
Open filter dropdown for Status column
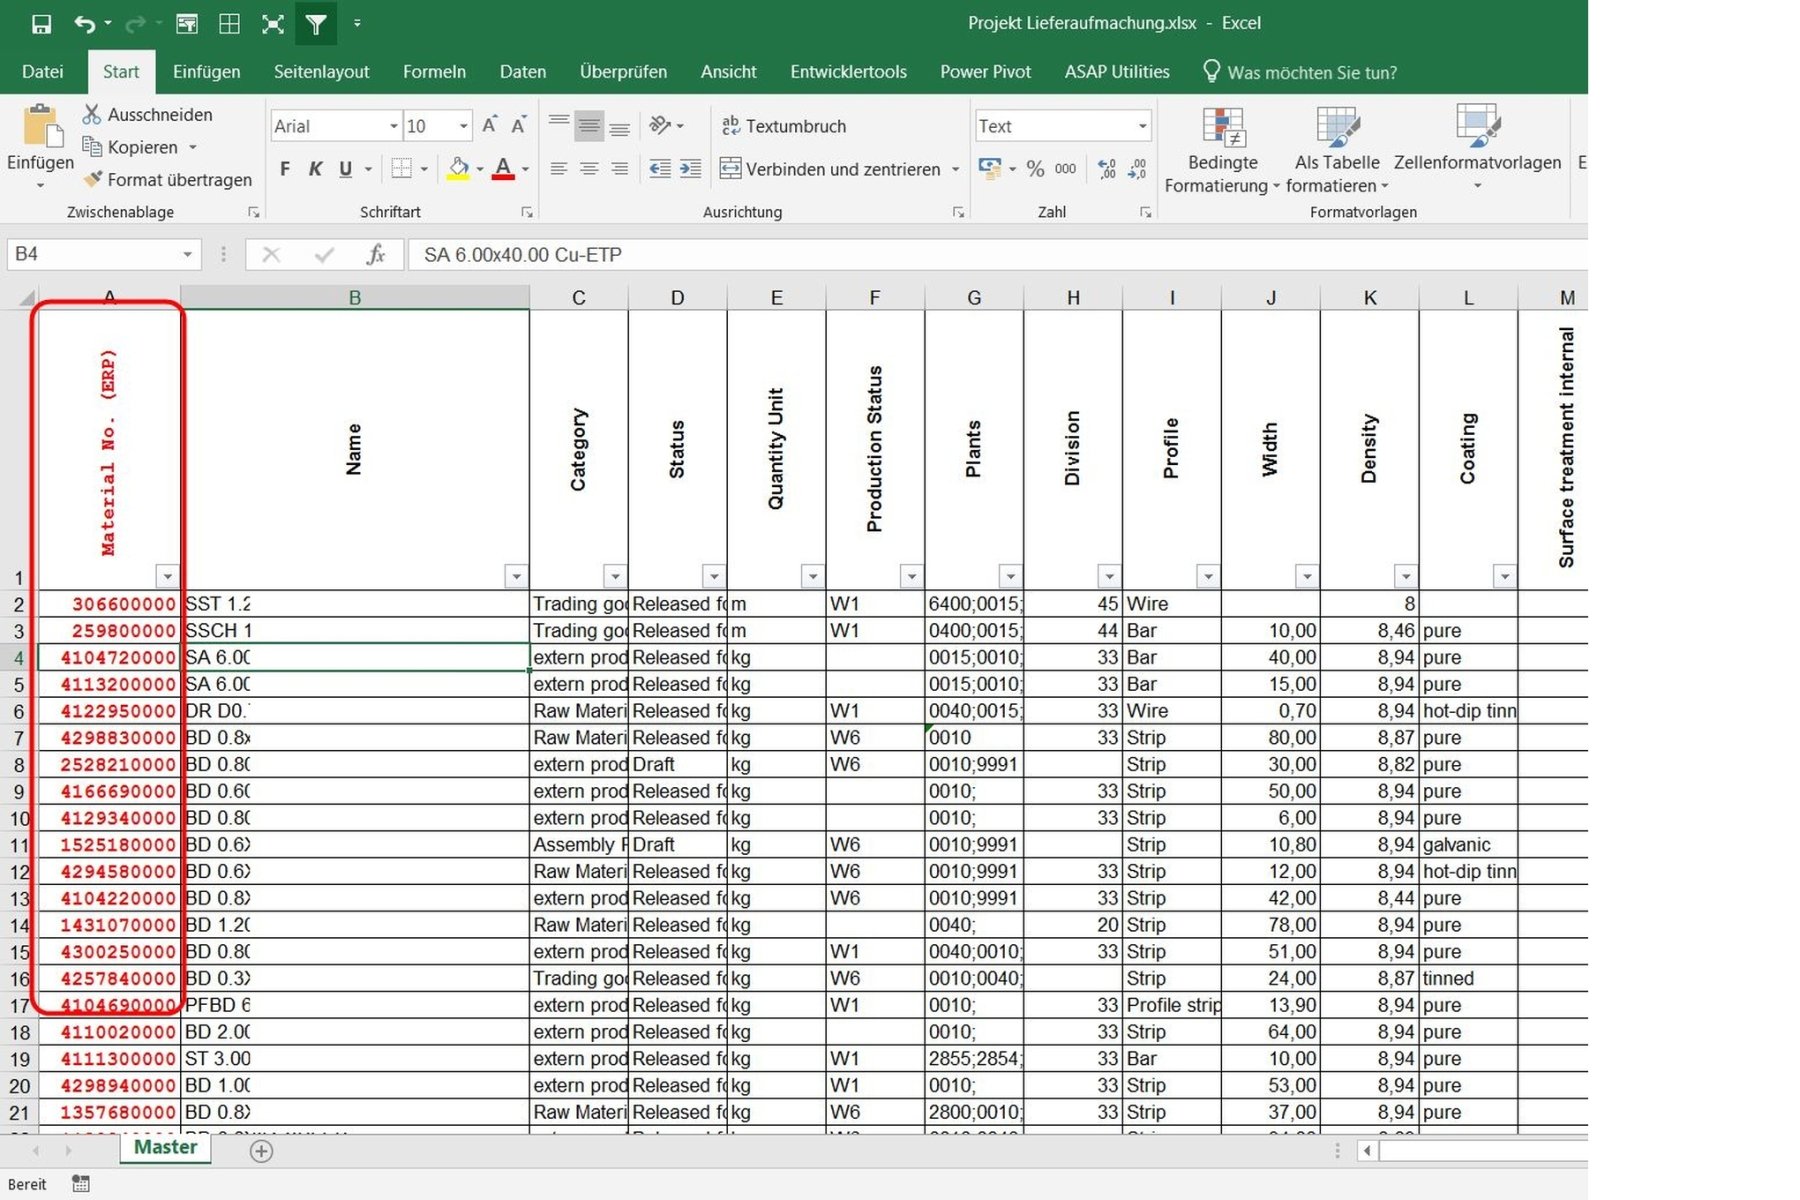pos(713,576)
